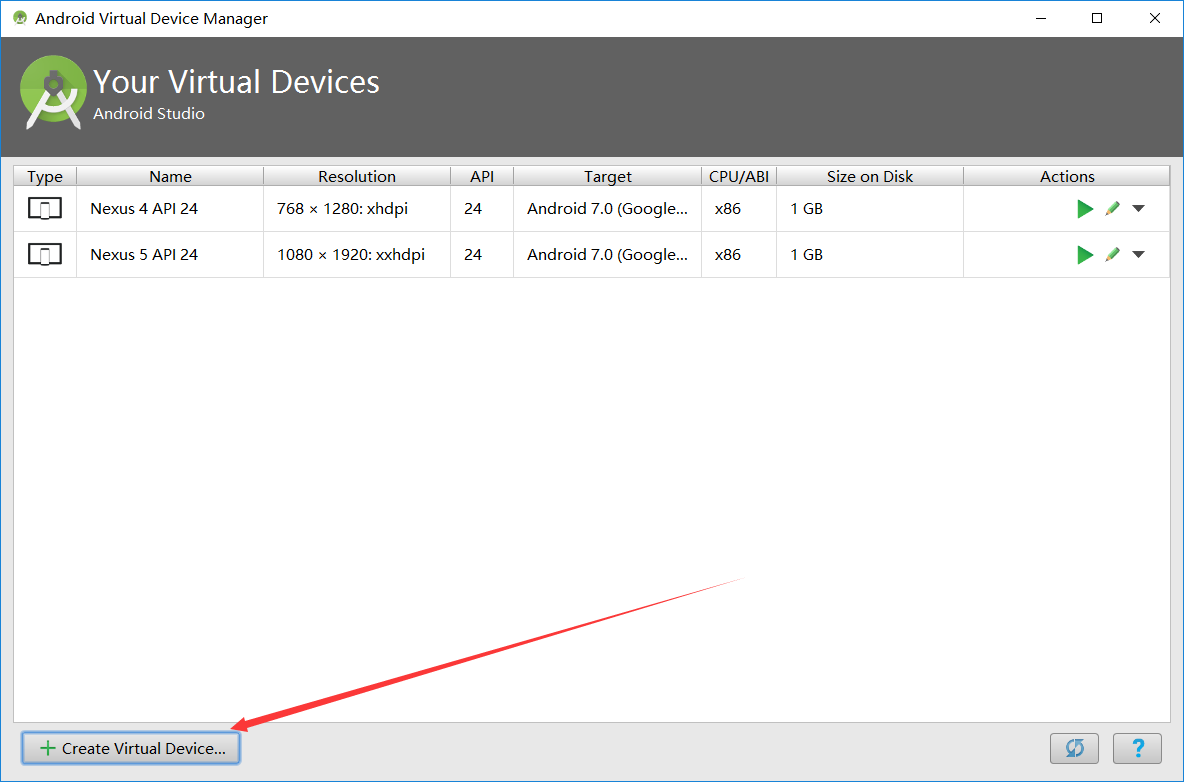The image size is (1184, 782).
Task: Close the AVD Manager window
Action: pos(1155,18)
